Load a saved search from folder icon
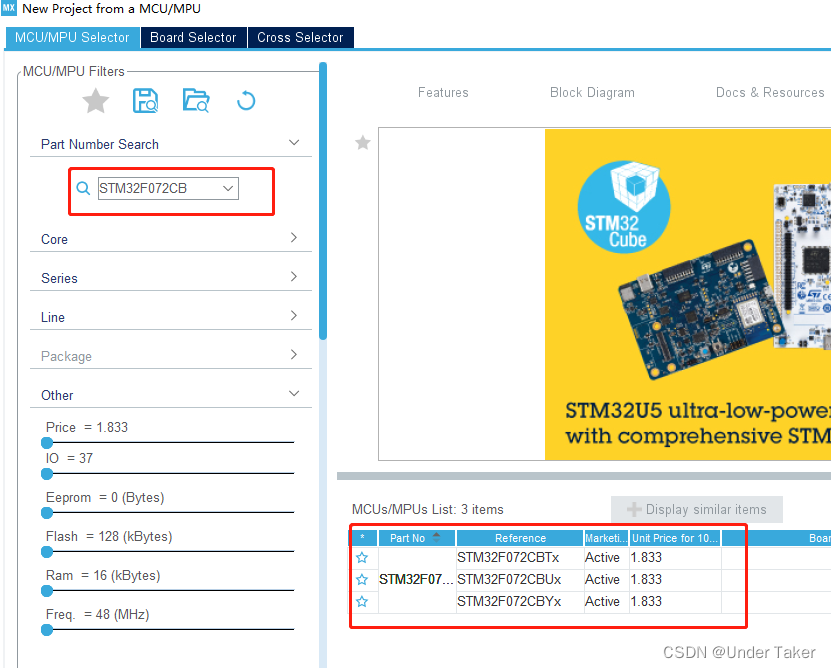Screen dimensions: 831x668 pyautogui.click(x=196, y=100)
